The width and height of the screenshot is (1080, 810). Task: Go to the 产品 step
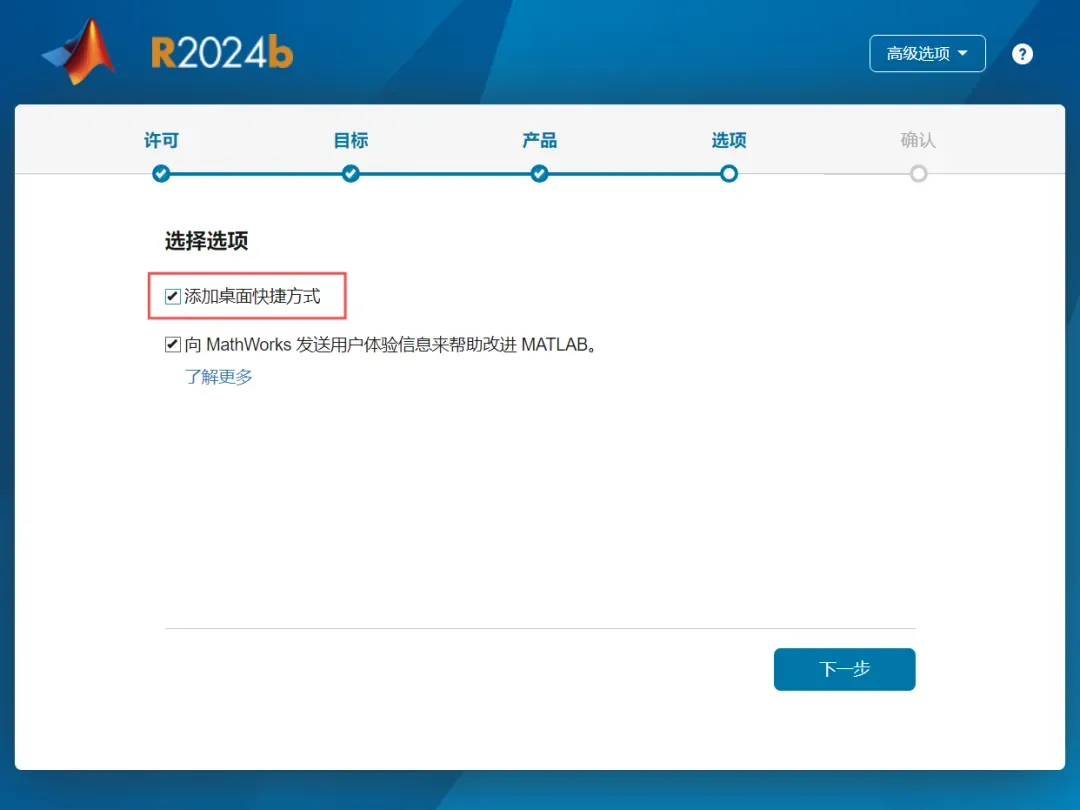539,141
